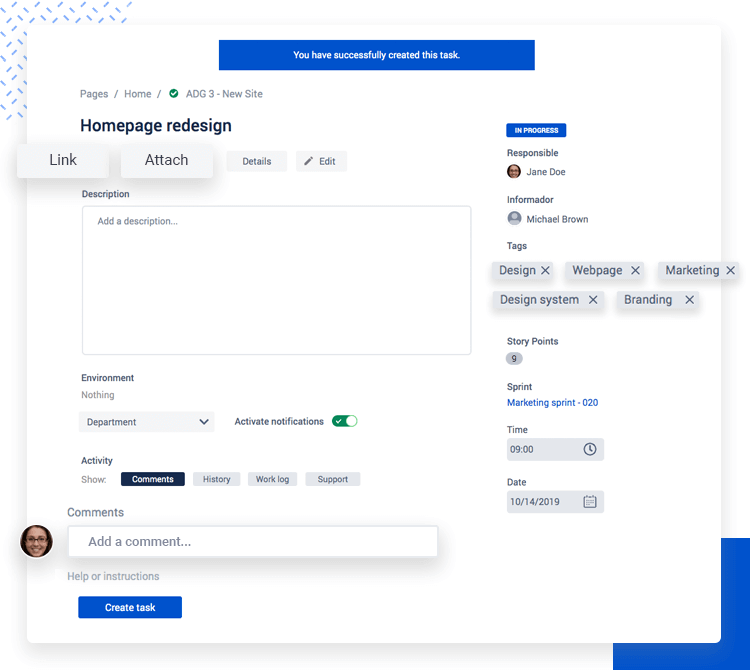
Task: Click Jane Doe's avatar under Responsible
Action: pyautogui.click(x=514, y=171)
